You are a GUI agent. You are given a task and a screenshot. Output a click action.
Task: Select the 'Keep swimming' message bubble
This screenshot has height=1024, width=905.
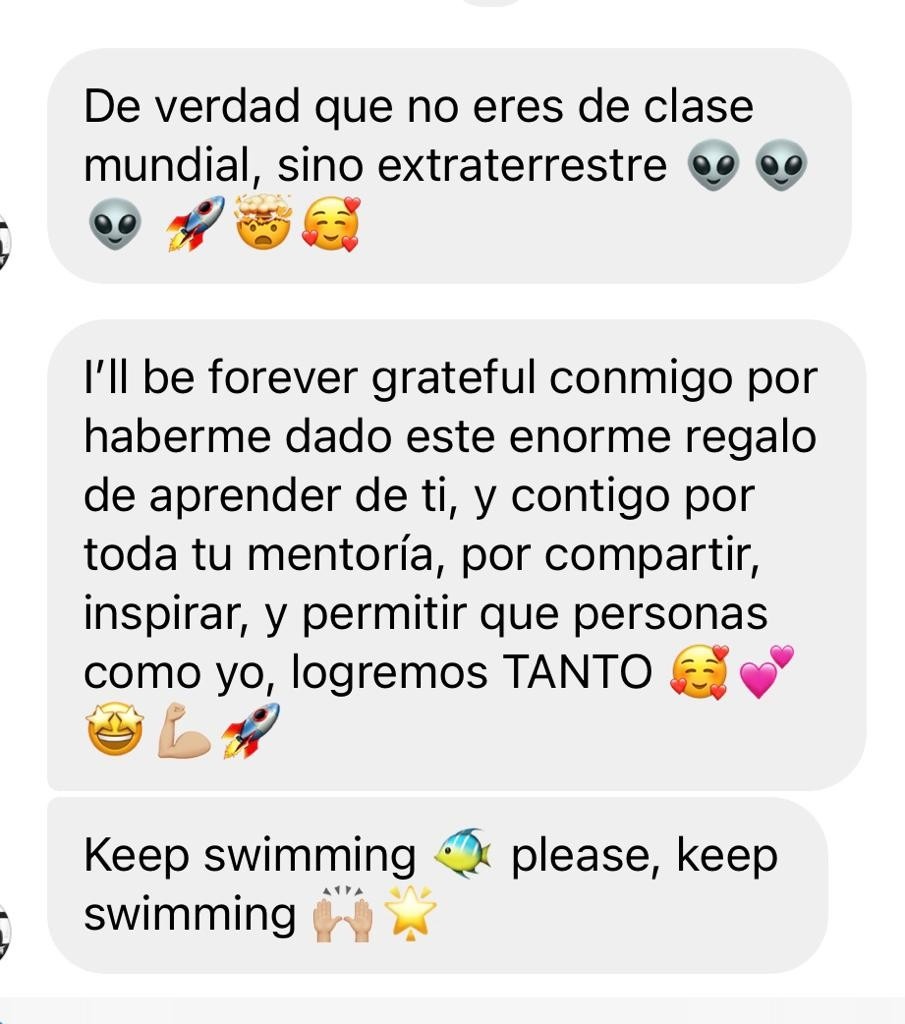[437, 885]
